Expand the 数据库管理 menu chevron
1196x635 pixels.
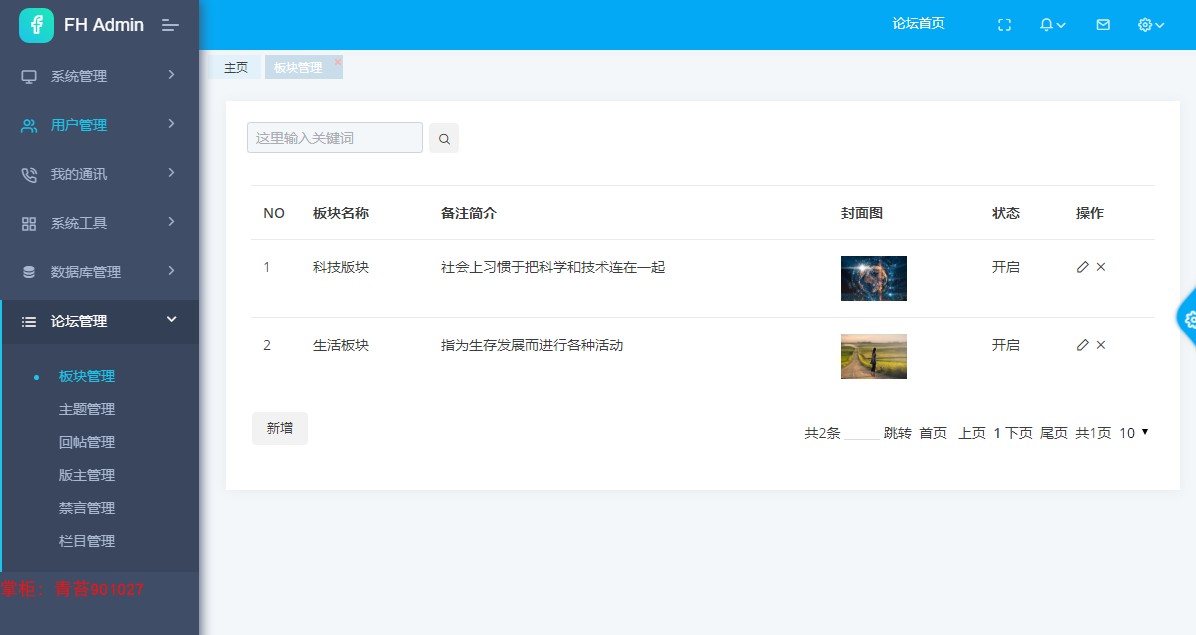(x=172, y=271)
